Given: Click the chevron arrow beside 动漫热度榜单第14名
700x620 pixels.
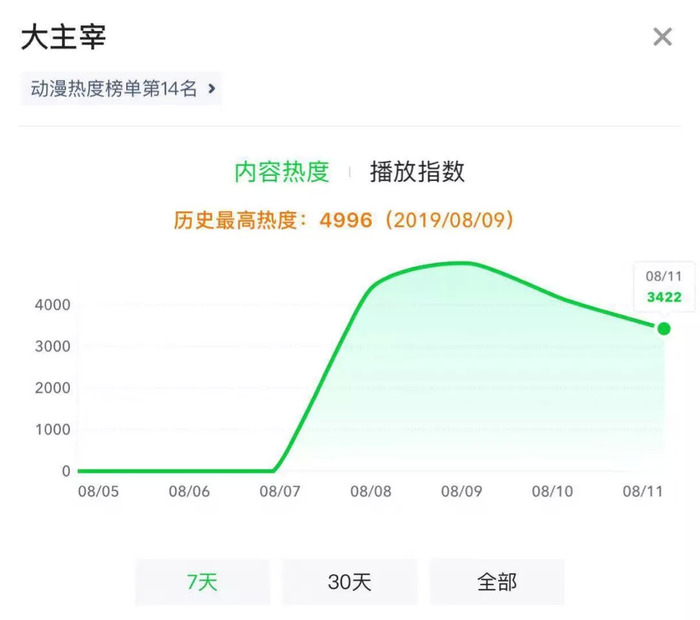Looking at the screenshot, I should (x=211, y=89).
